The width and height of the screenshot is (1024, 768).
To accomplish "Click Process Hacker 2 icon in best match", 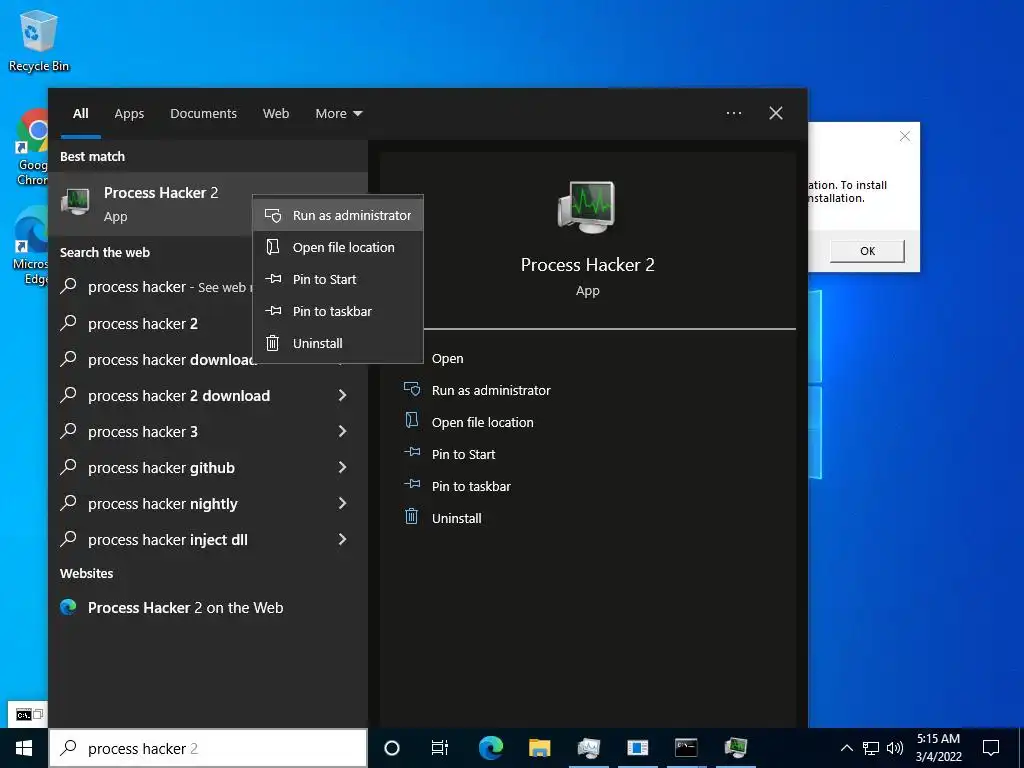I will pyautogui.click(x=75, y=202).
